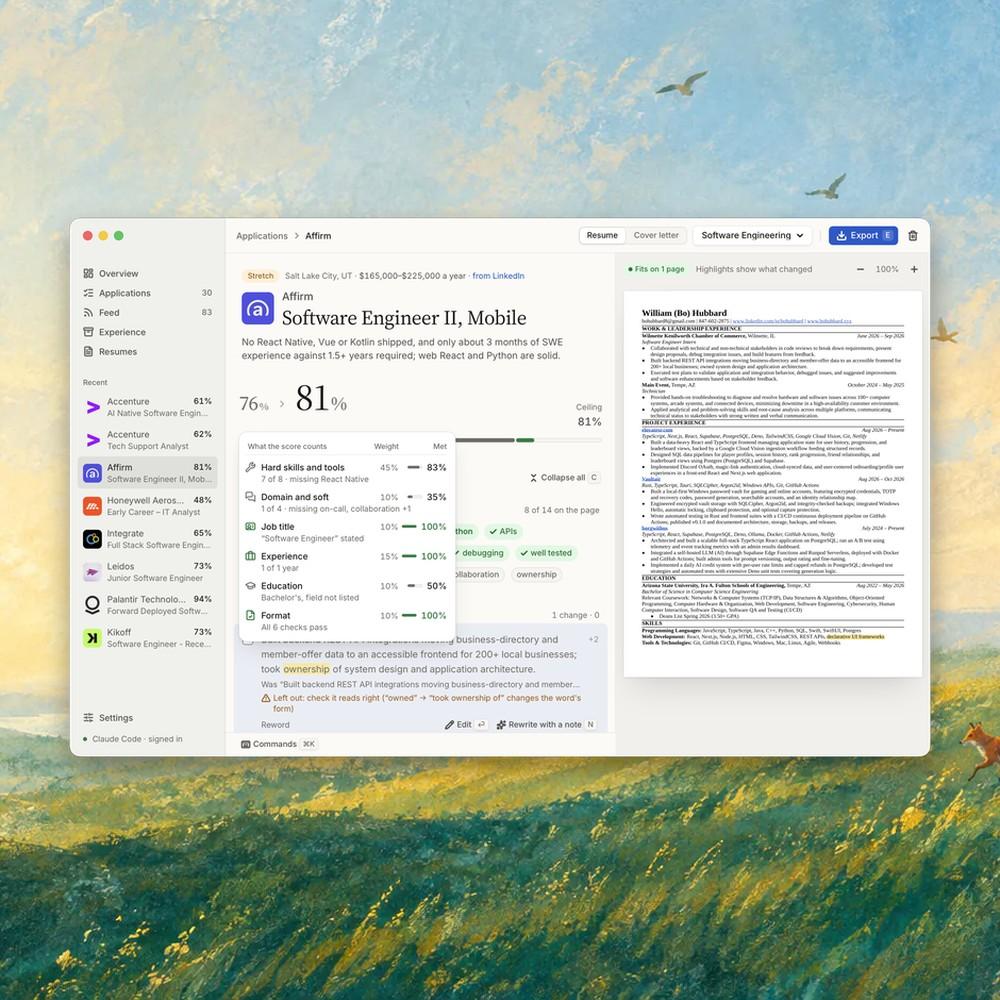Open the Experience sidebar section
Image resolution: width=1000 pixels, height=1000 pixels.
(147, 332)
